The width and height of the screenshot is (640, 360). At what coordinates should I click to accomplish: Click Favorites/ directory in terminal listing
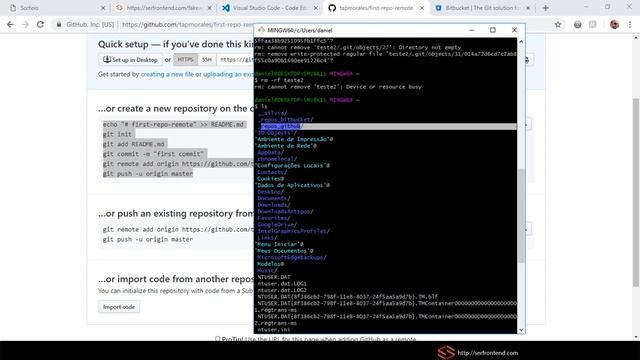click(274, 218)
